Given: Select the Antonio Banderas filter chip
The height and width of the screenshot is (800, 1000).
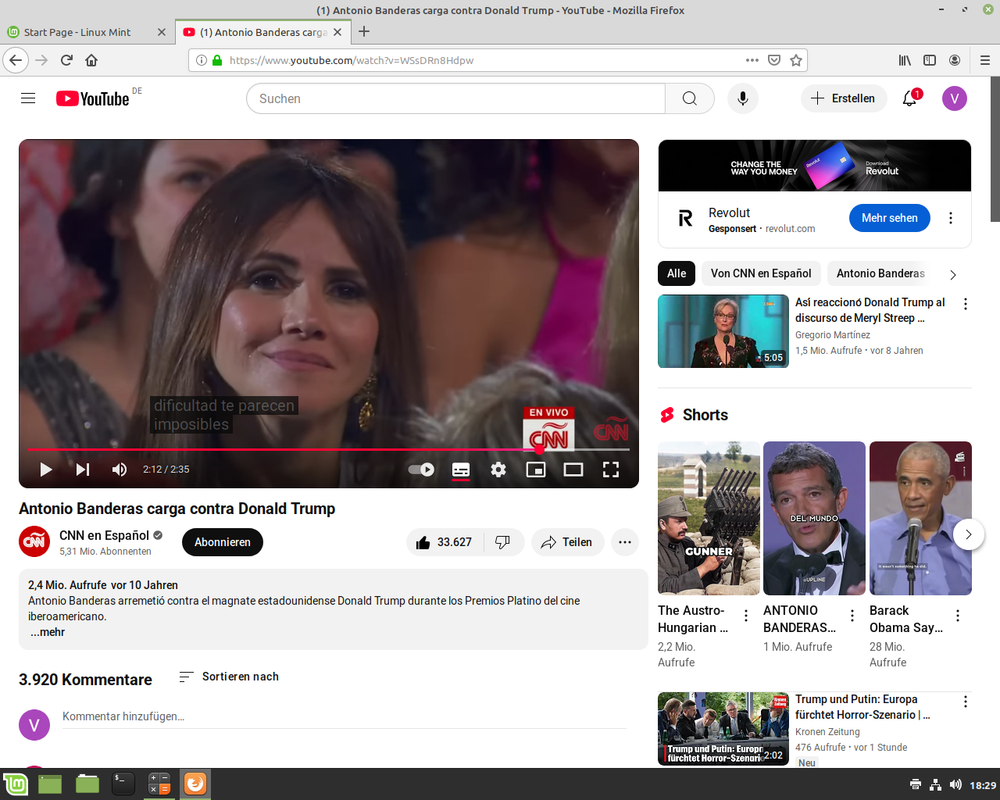Looking at the screenshot, I should coord(880,273).
